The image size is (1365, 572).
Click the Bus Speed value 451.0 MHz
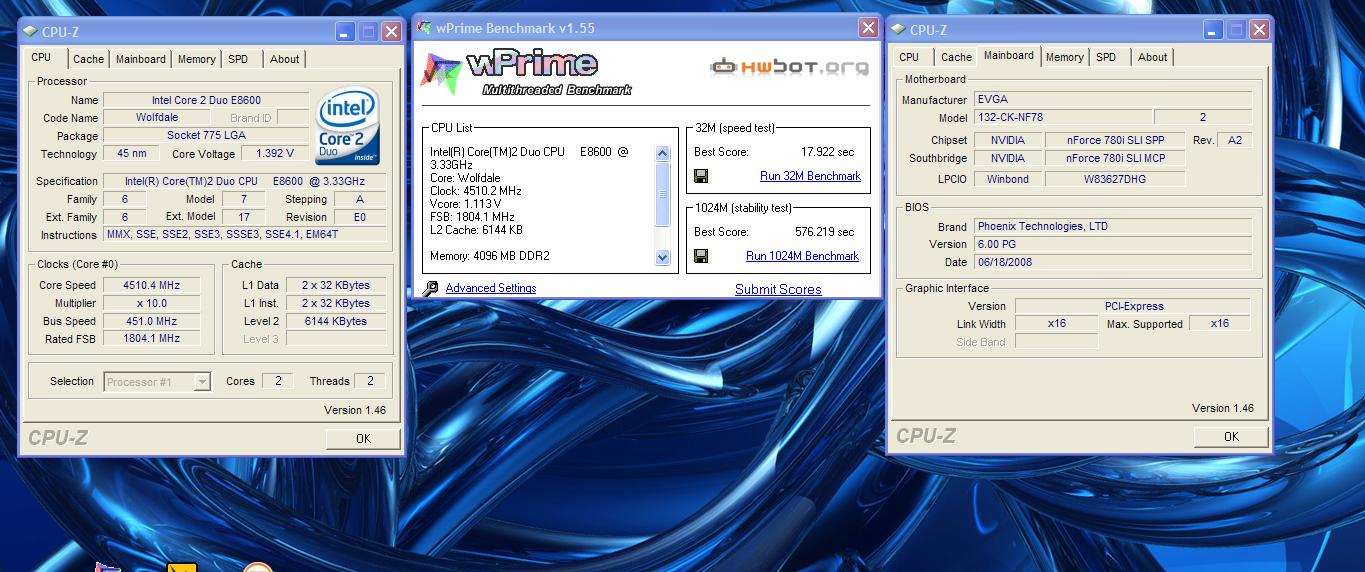click(x=150, y=321)
